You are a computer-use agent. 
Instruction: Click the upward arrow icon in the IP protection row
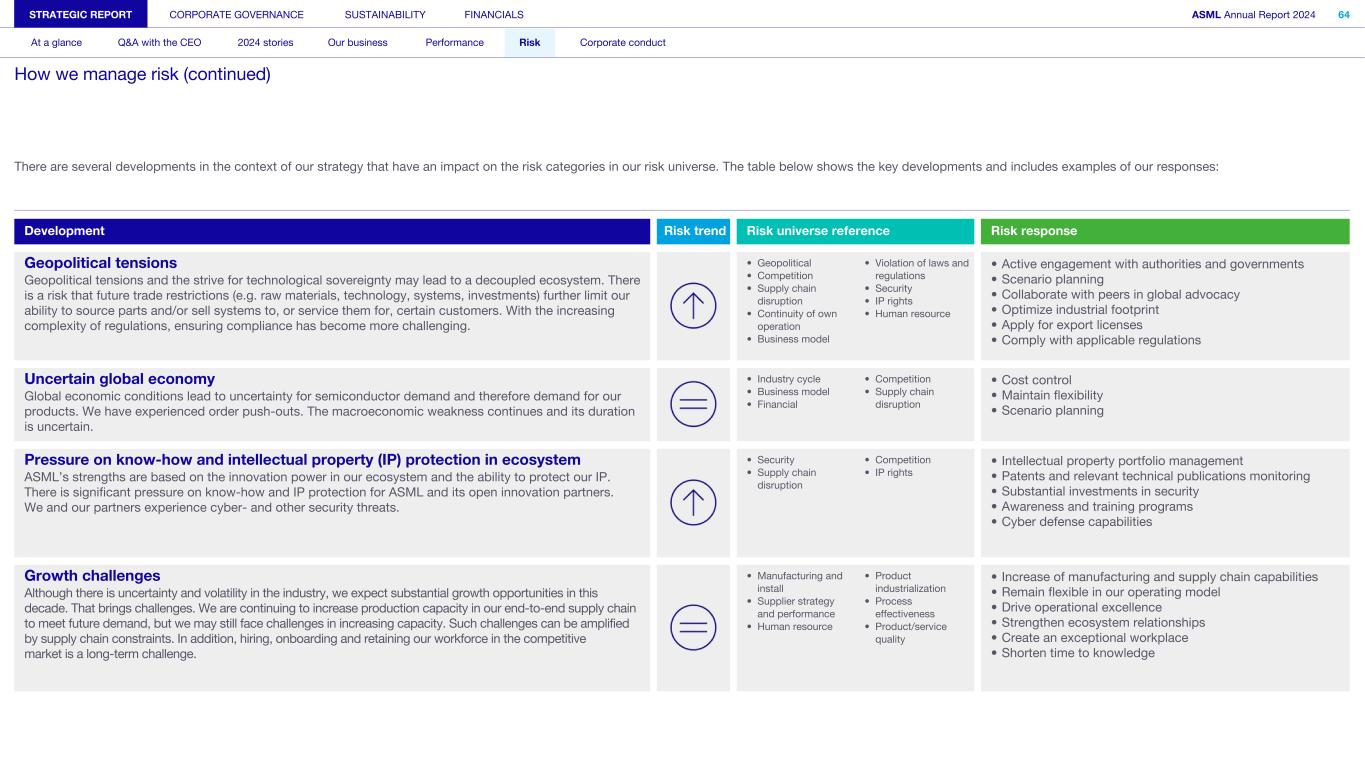click(x=693, y=502)
